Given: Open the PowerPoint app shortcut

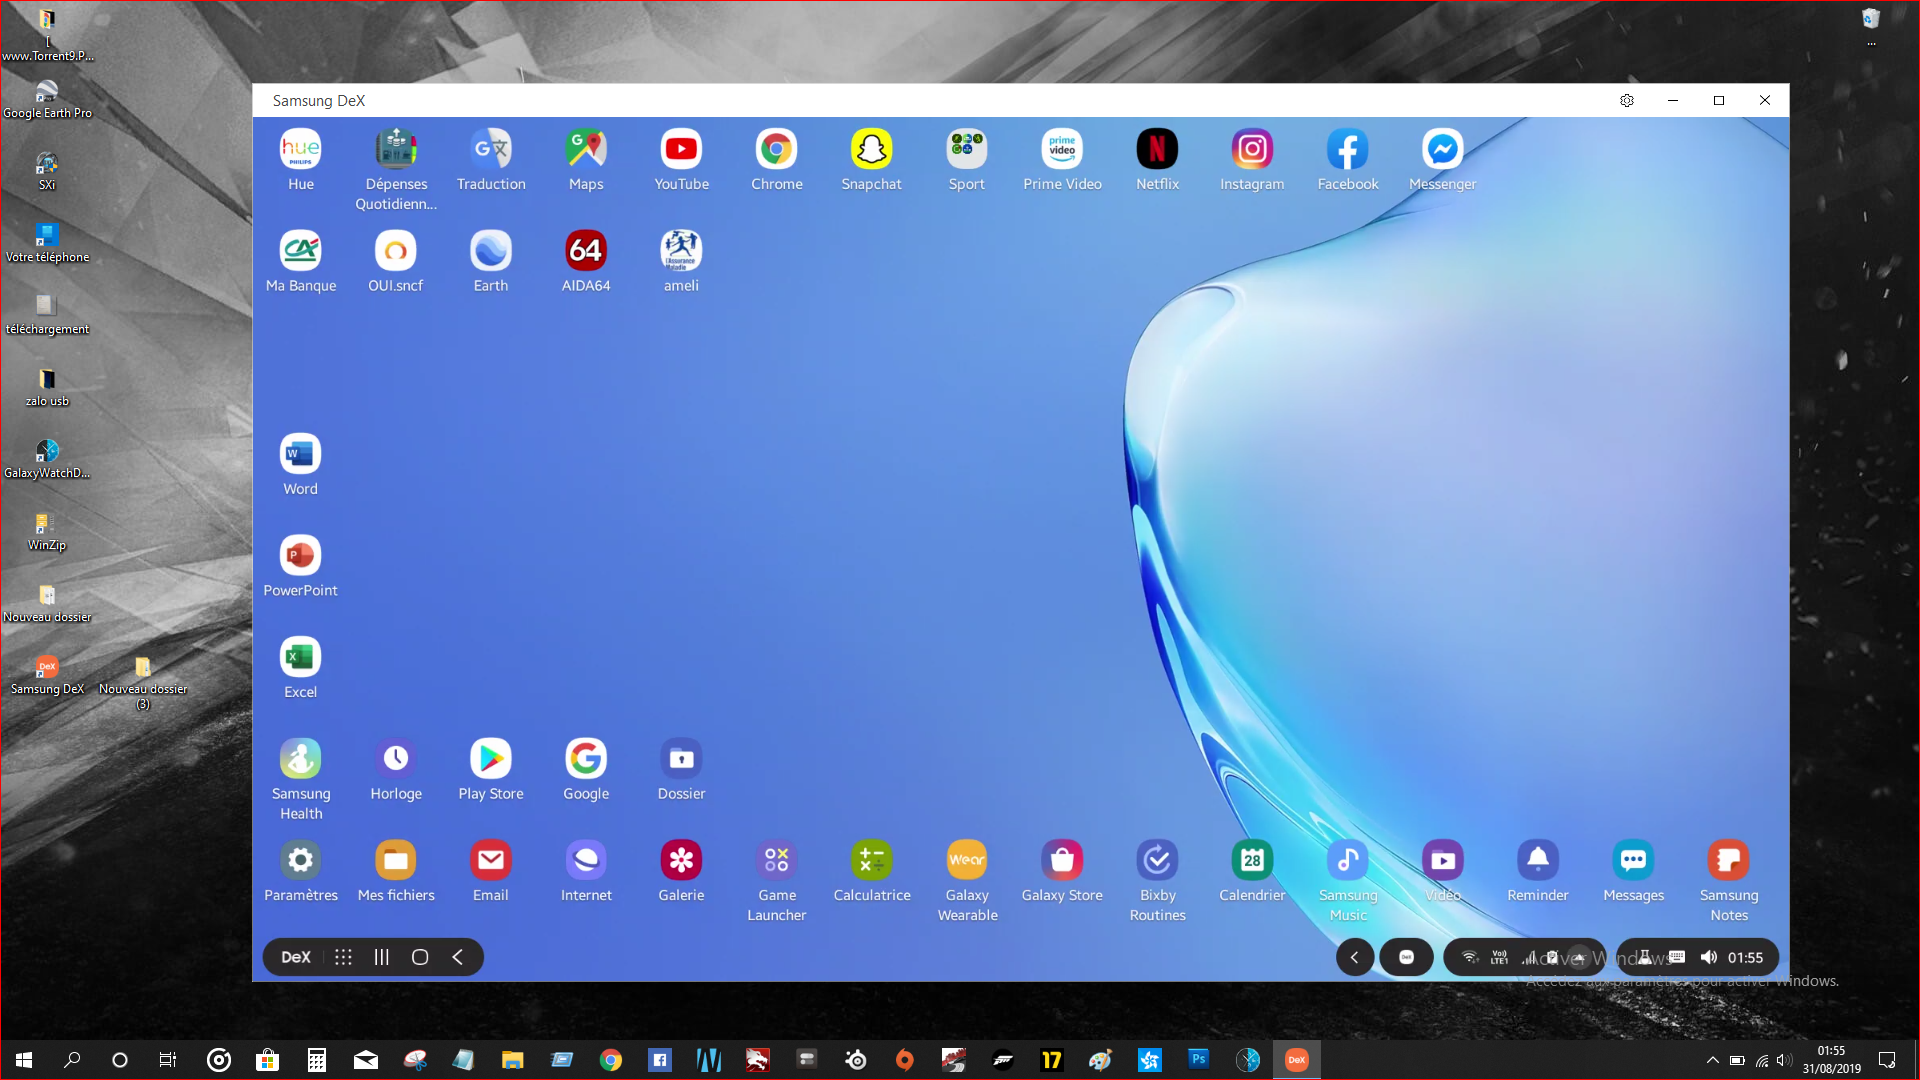Looking at the screenshot, I should (x=300, y=556).
